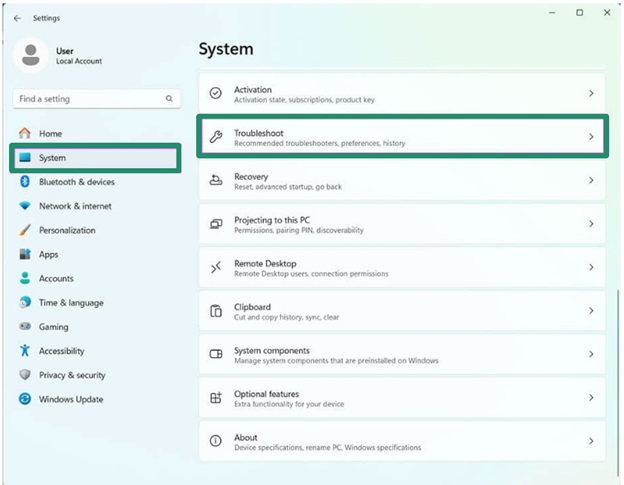This screenshot has width=624, height=485.
Task: Open the About row chevron arrow
Action: (x=590, y=441)
